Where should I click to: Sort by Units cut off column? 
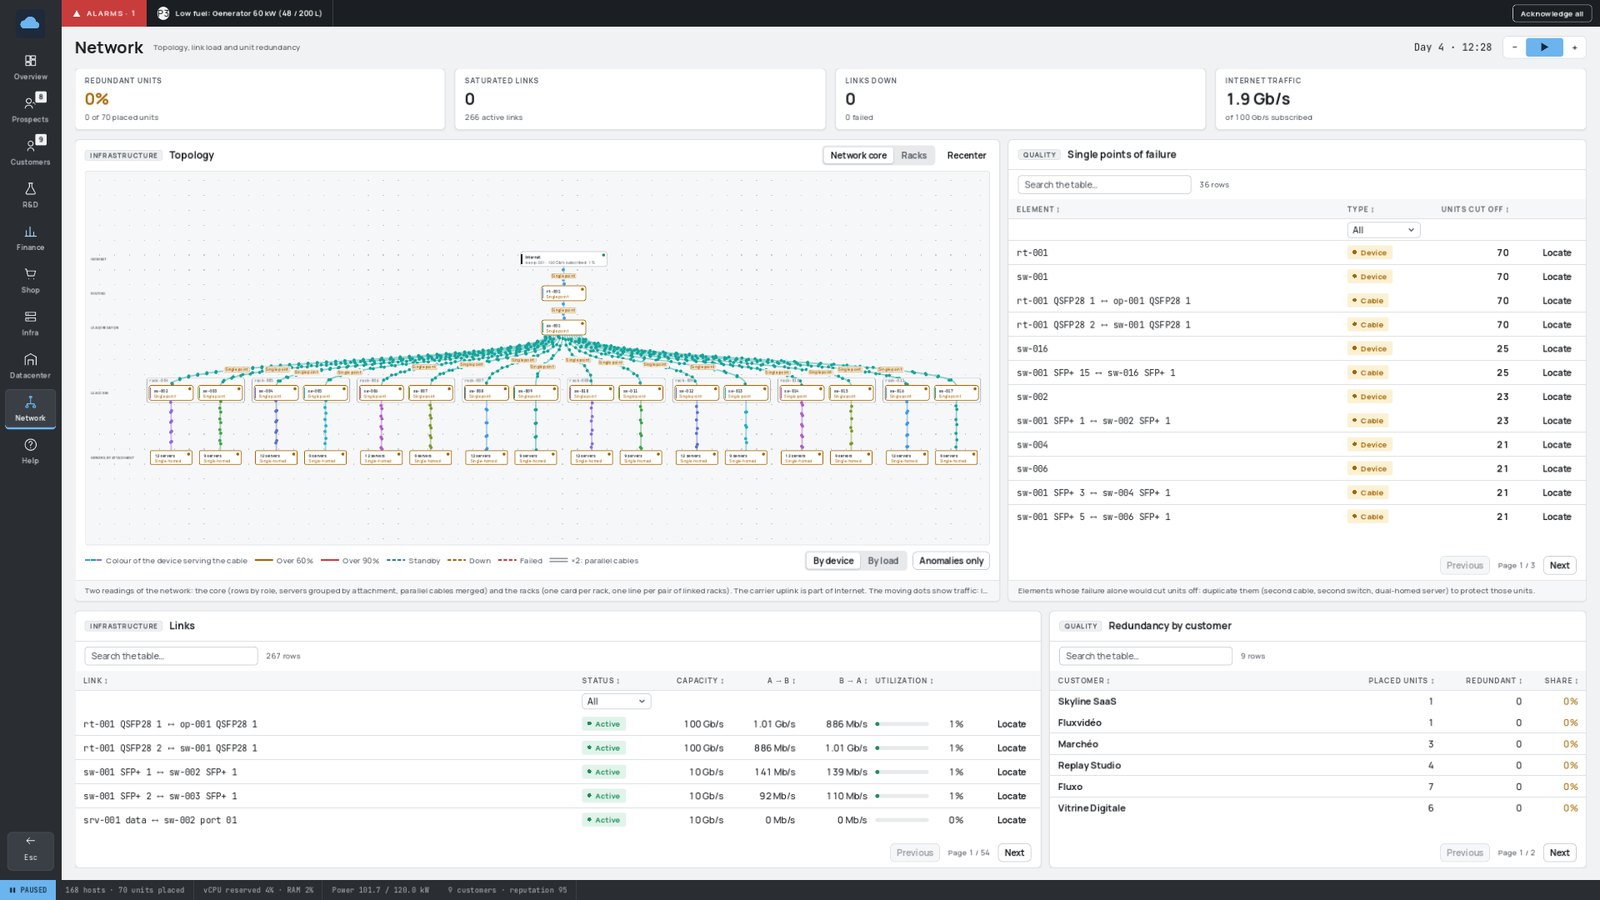coord(1474,209)
